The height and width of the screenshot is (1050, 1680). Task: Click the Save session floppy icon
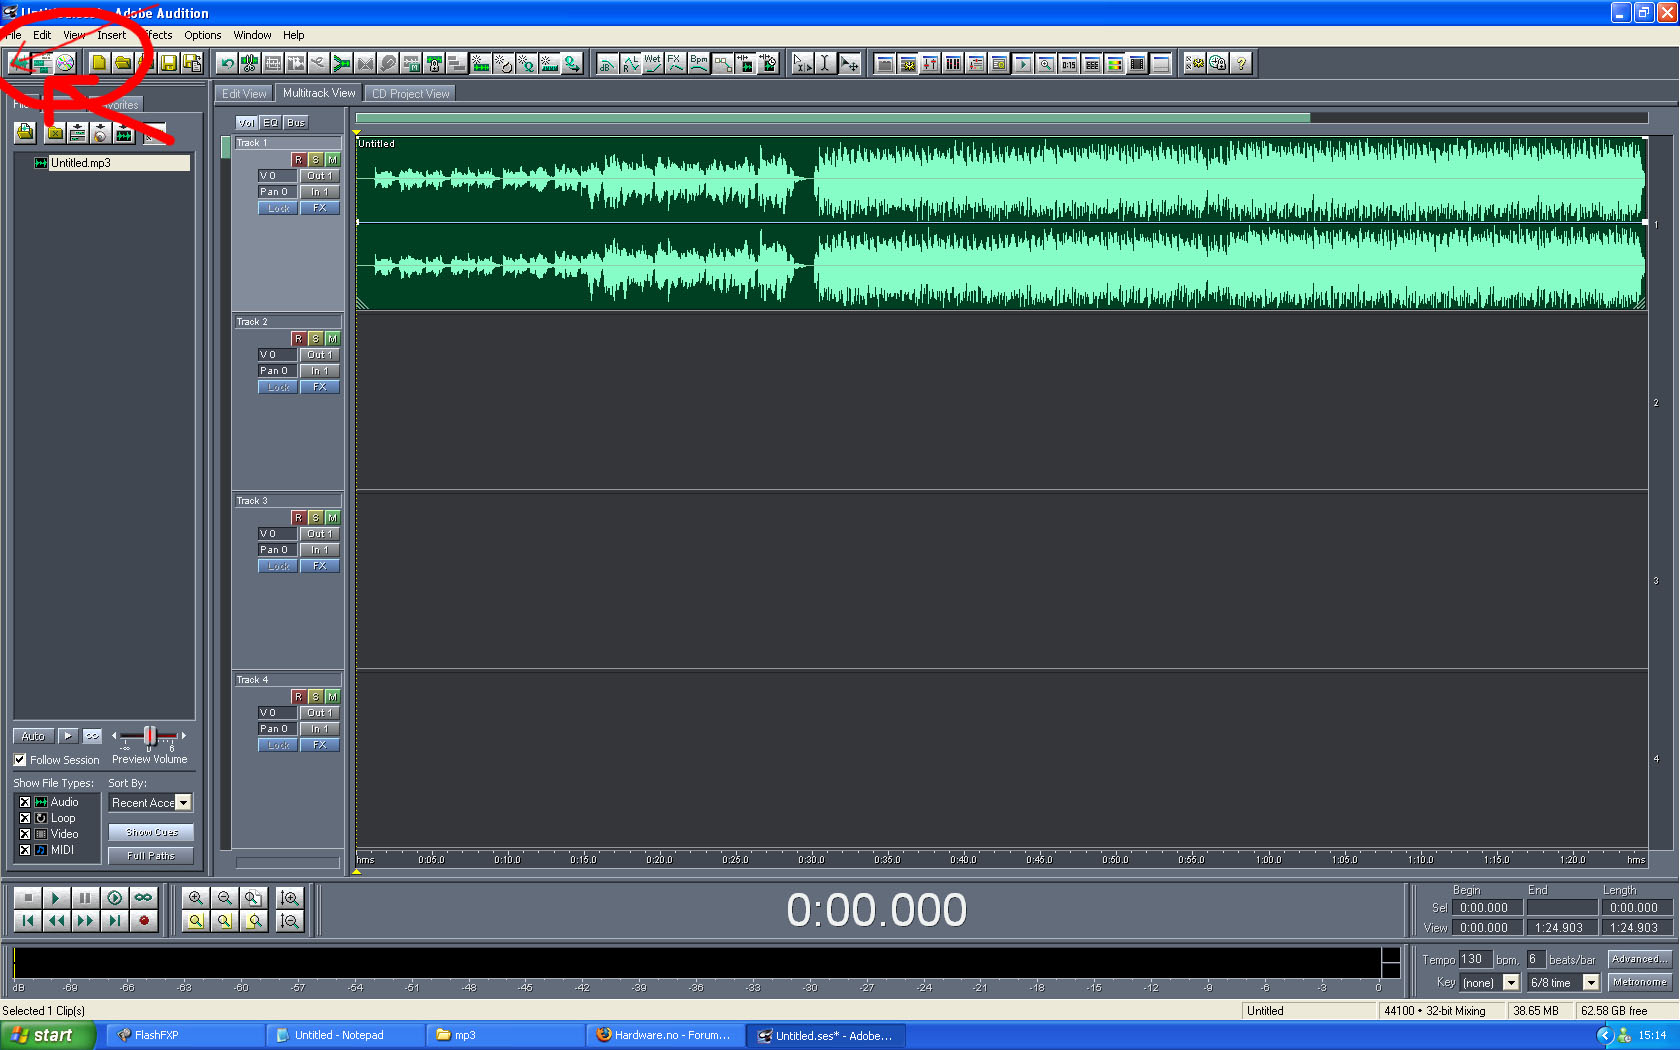coord(169,63)
